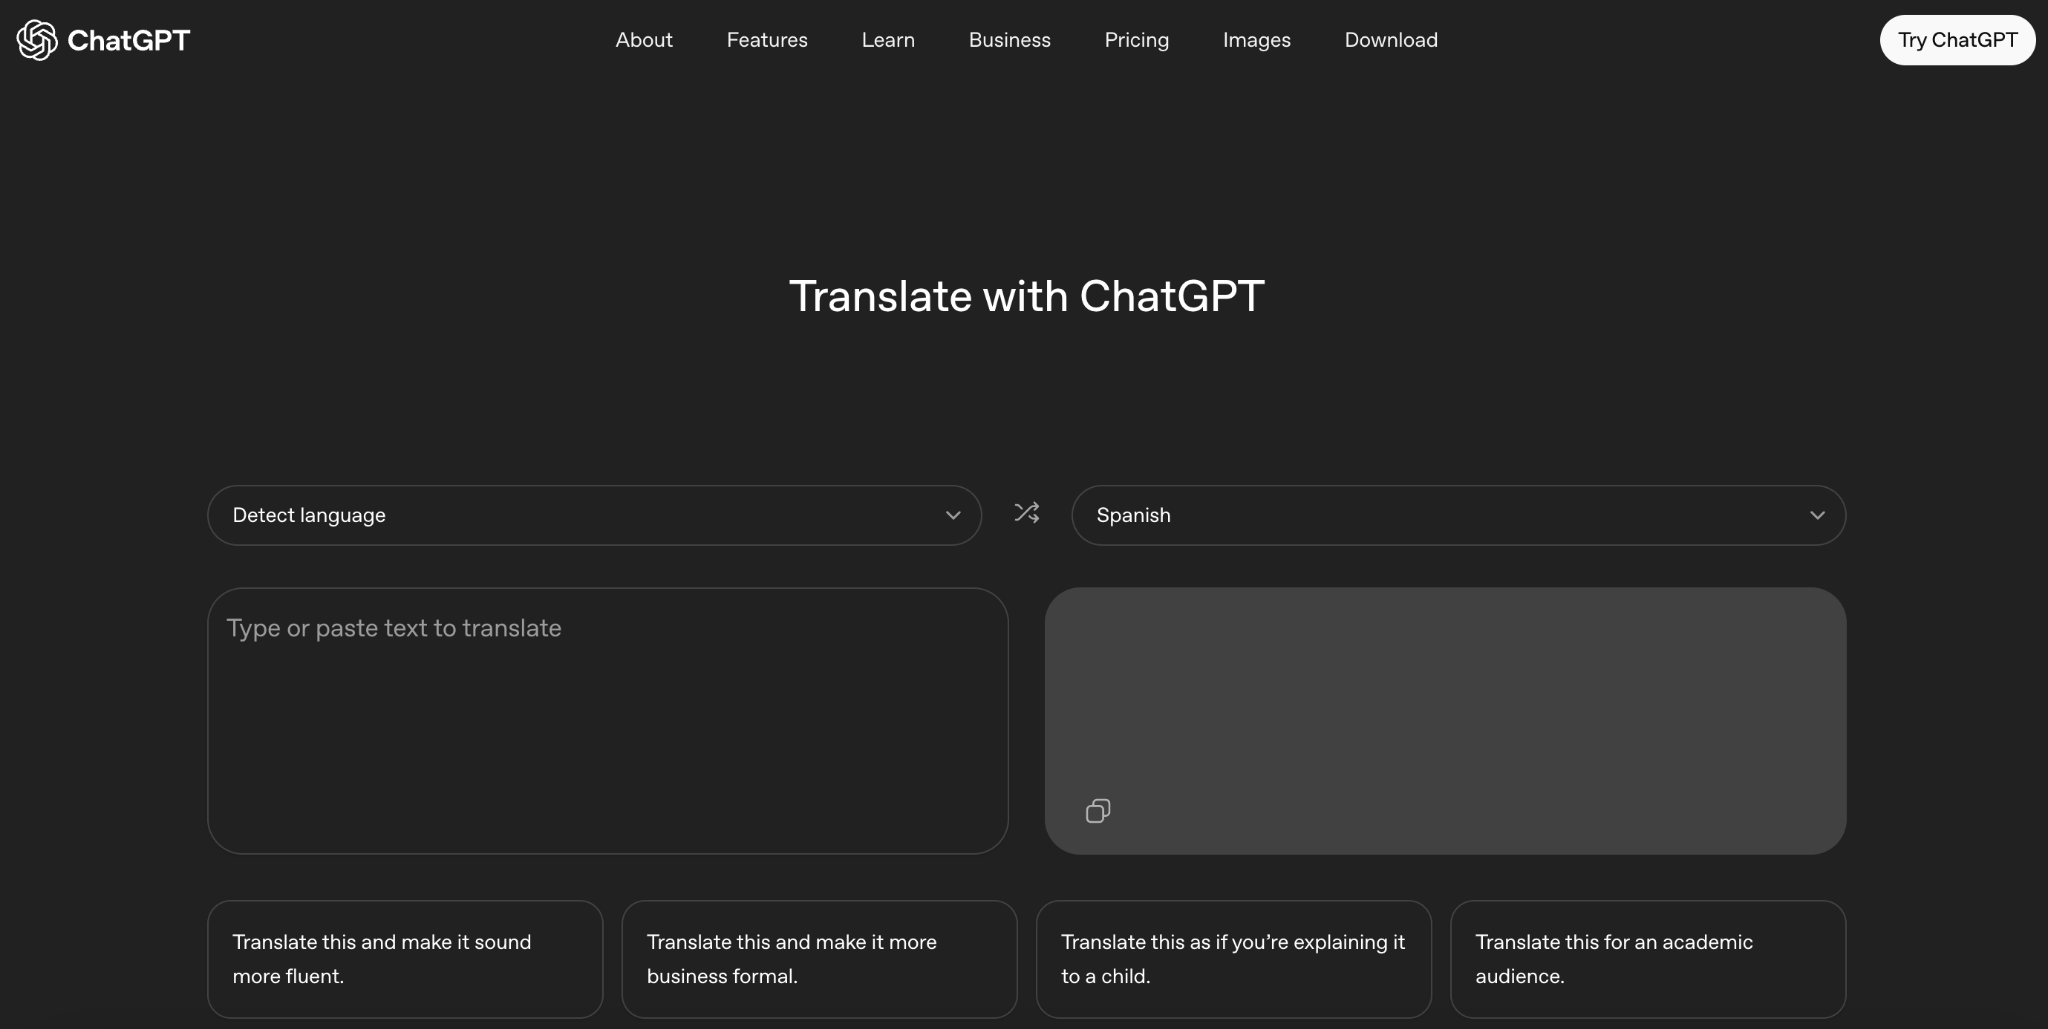Expand the Detect language chevron arrow
This screenshot has width=2048, height=1029.
[952, 515]
